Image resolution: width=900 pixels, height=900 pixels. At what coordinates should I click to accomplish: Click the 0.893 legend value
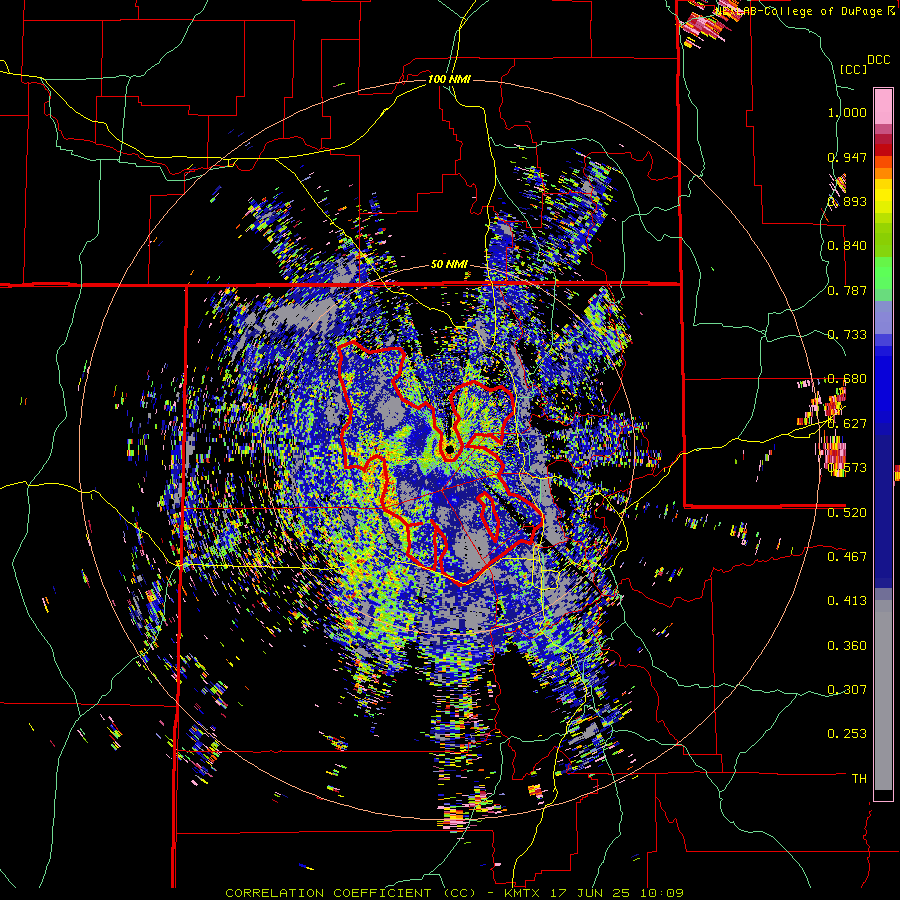[847, 201]
